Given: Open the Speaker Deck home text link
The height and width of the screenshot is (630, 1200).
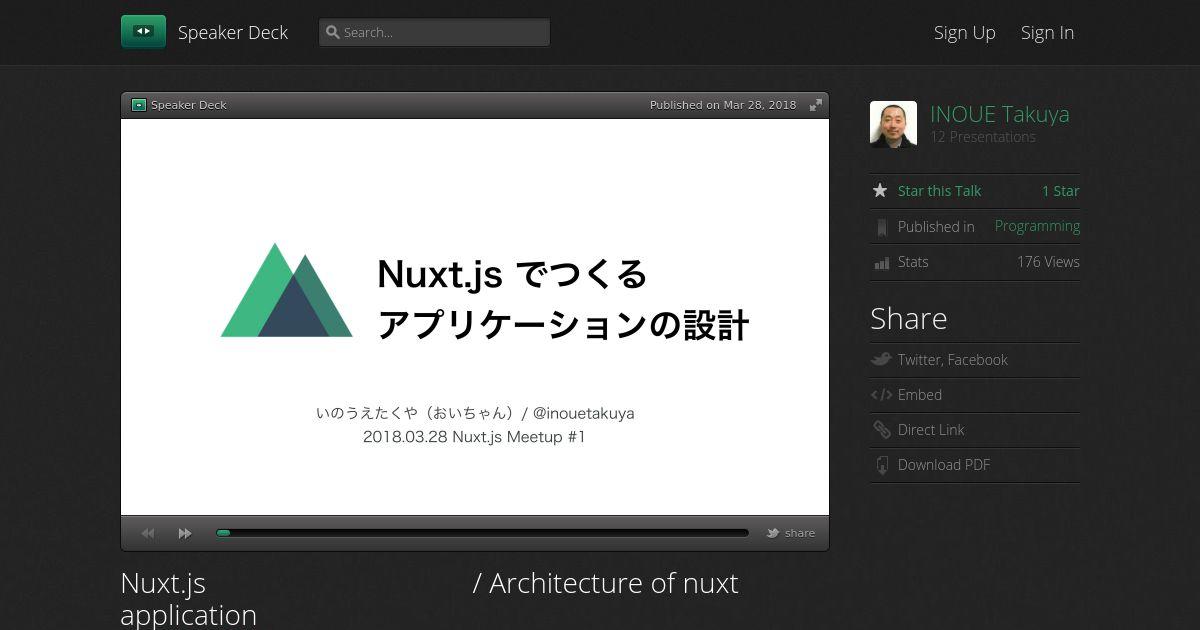Looking at the screenshot, I should point(233,33).
